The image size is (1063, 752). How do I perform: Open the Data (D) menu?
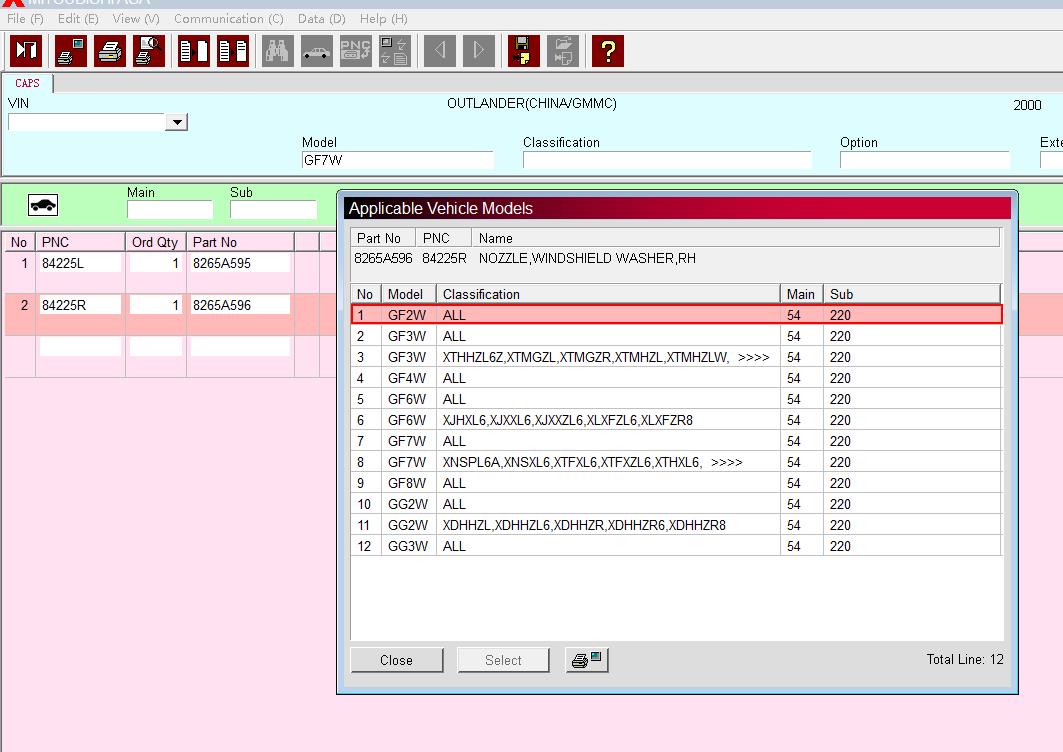pyautogui.click(x=321, y=19)
